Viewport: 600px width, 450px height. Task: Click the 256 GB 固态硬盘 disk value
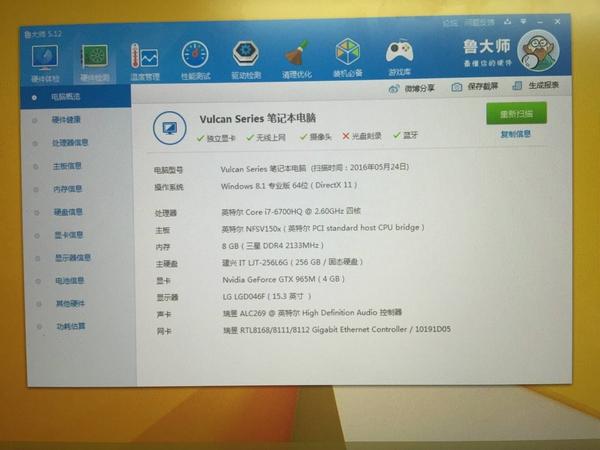tap(292, 262)
